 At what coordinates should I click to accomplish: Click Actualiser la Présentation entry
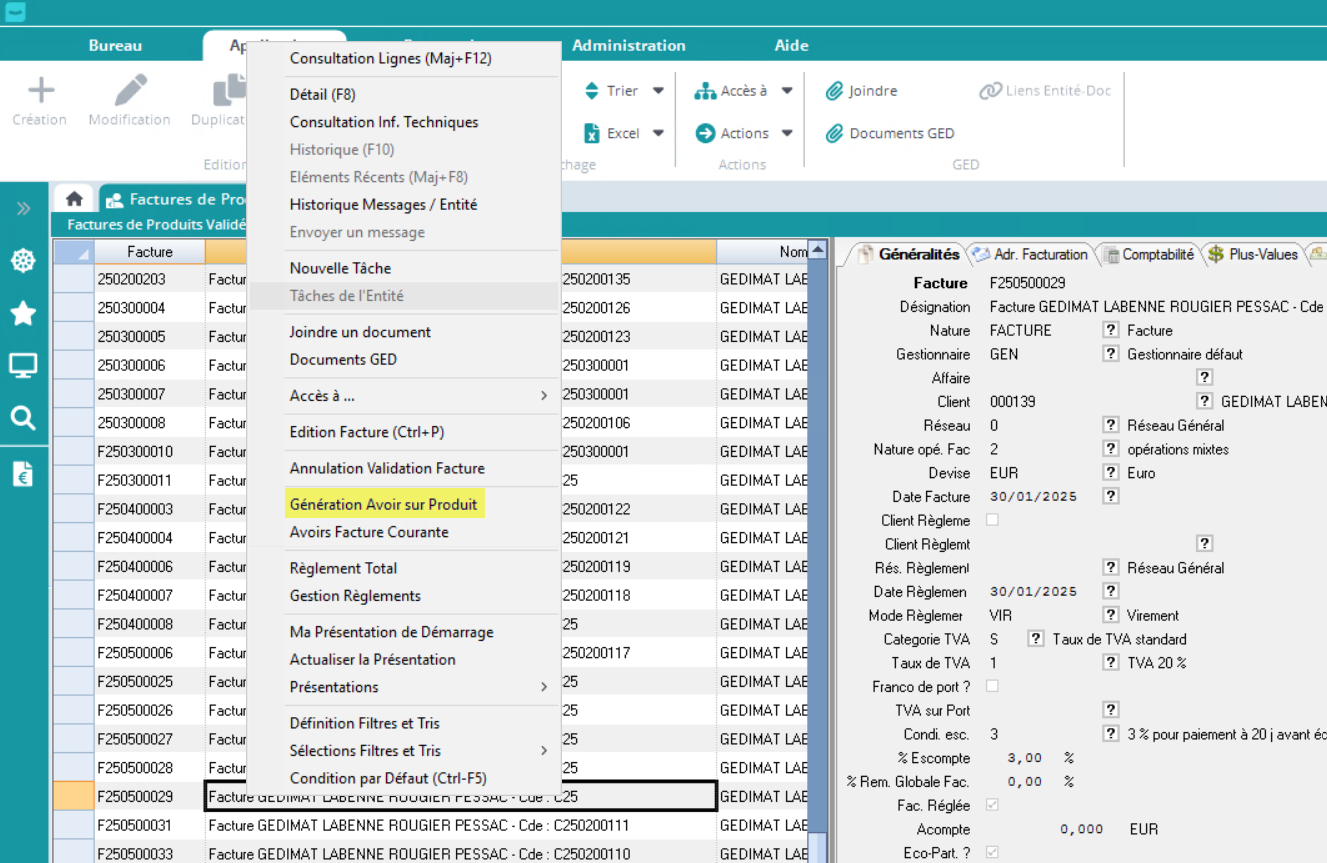pos(372,660)
